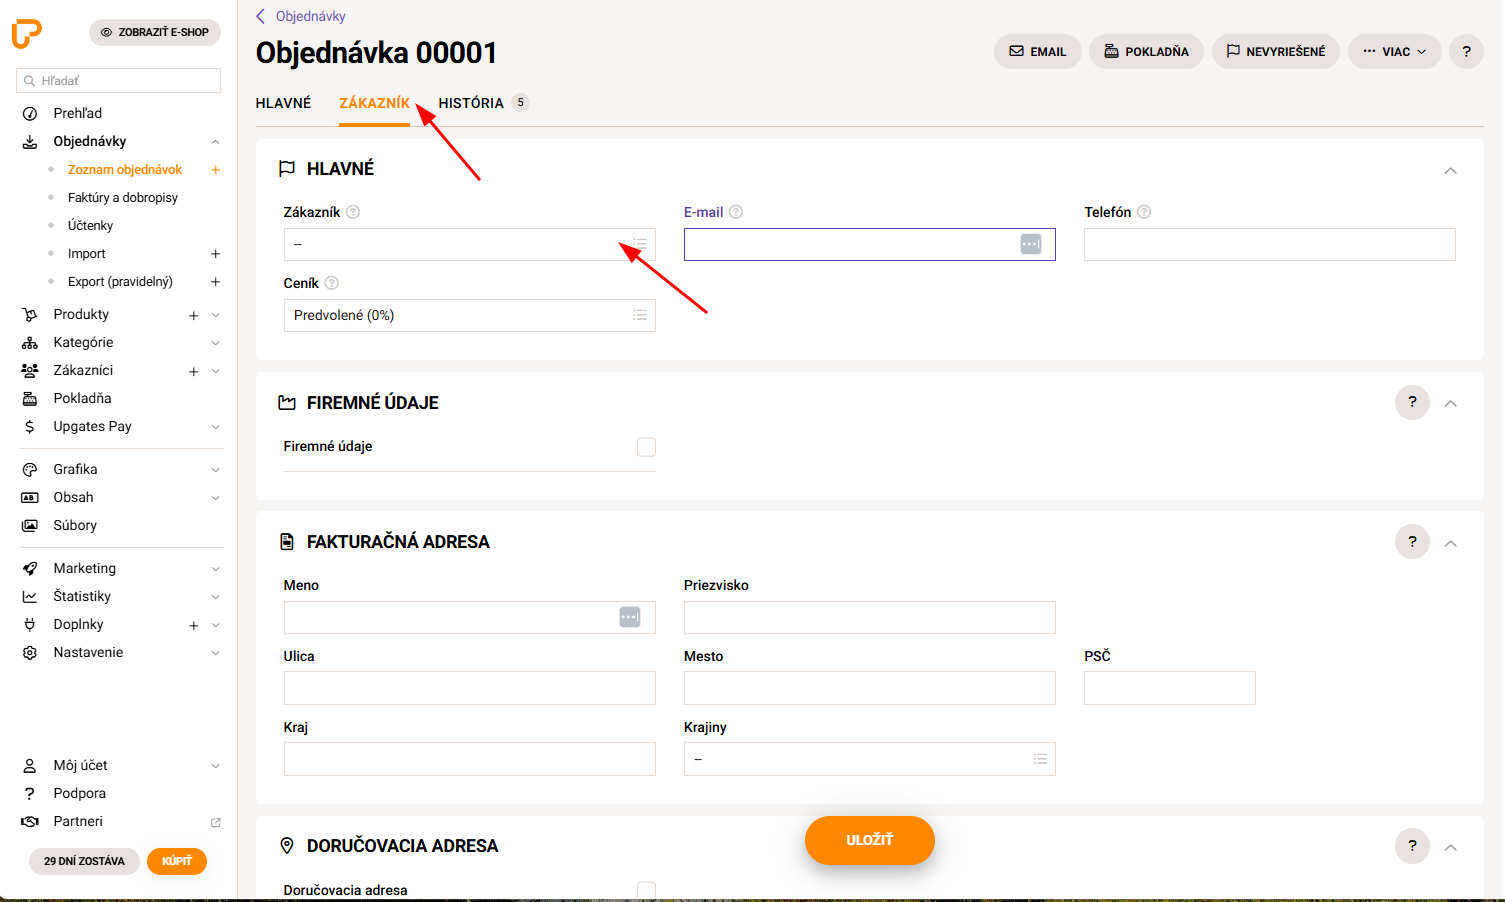Enable the Firemné údaje checkbox
The width and height of the screenshot is (1505, 902).
point(646,447)
